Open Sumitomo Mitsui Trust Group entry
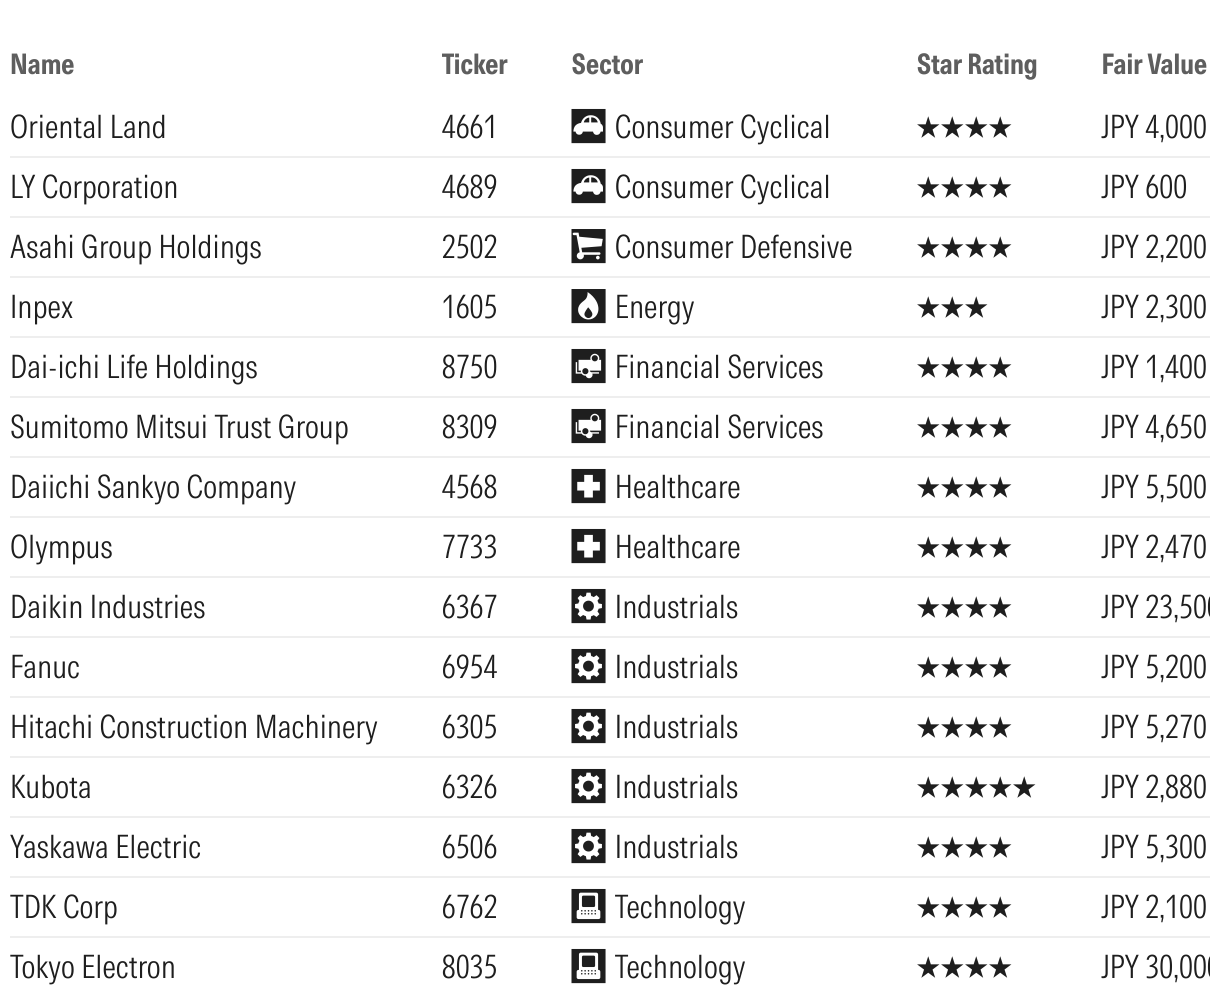The image size is (1220, 1006). [179, 427]
